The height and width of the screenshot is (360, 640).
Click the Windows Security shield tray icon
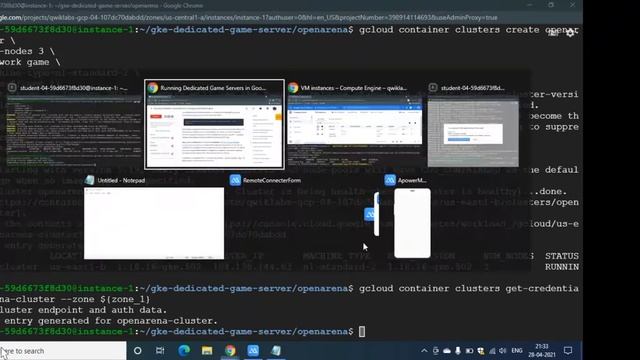click(481, 351)
